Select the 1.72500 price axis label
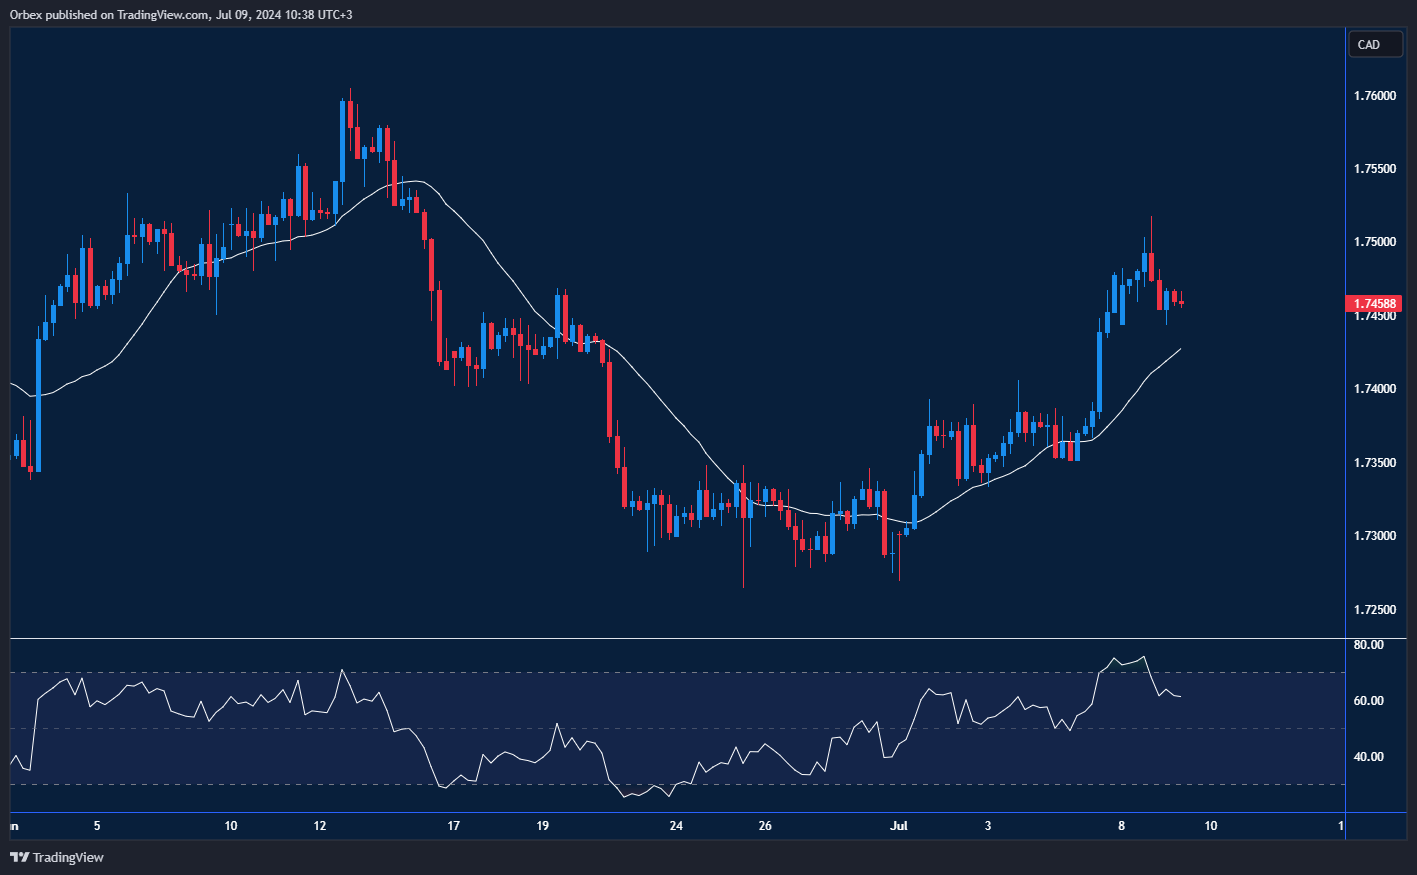This screenshot has width=1417, height=875. coord(1374,609)
